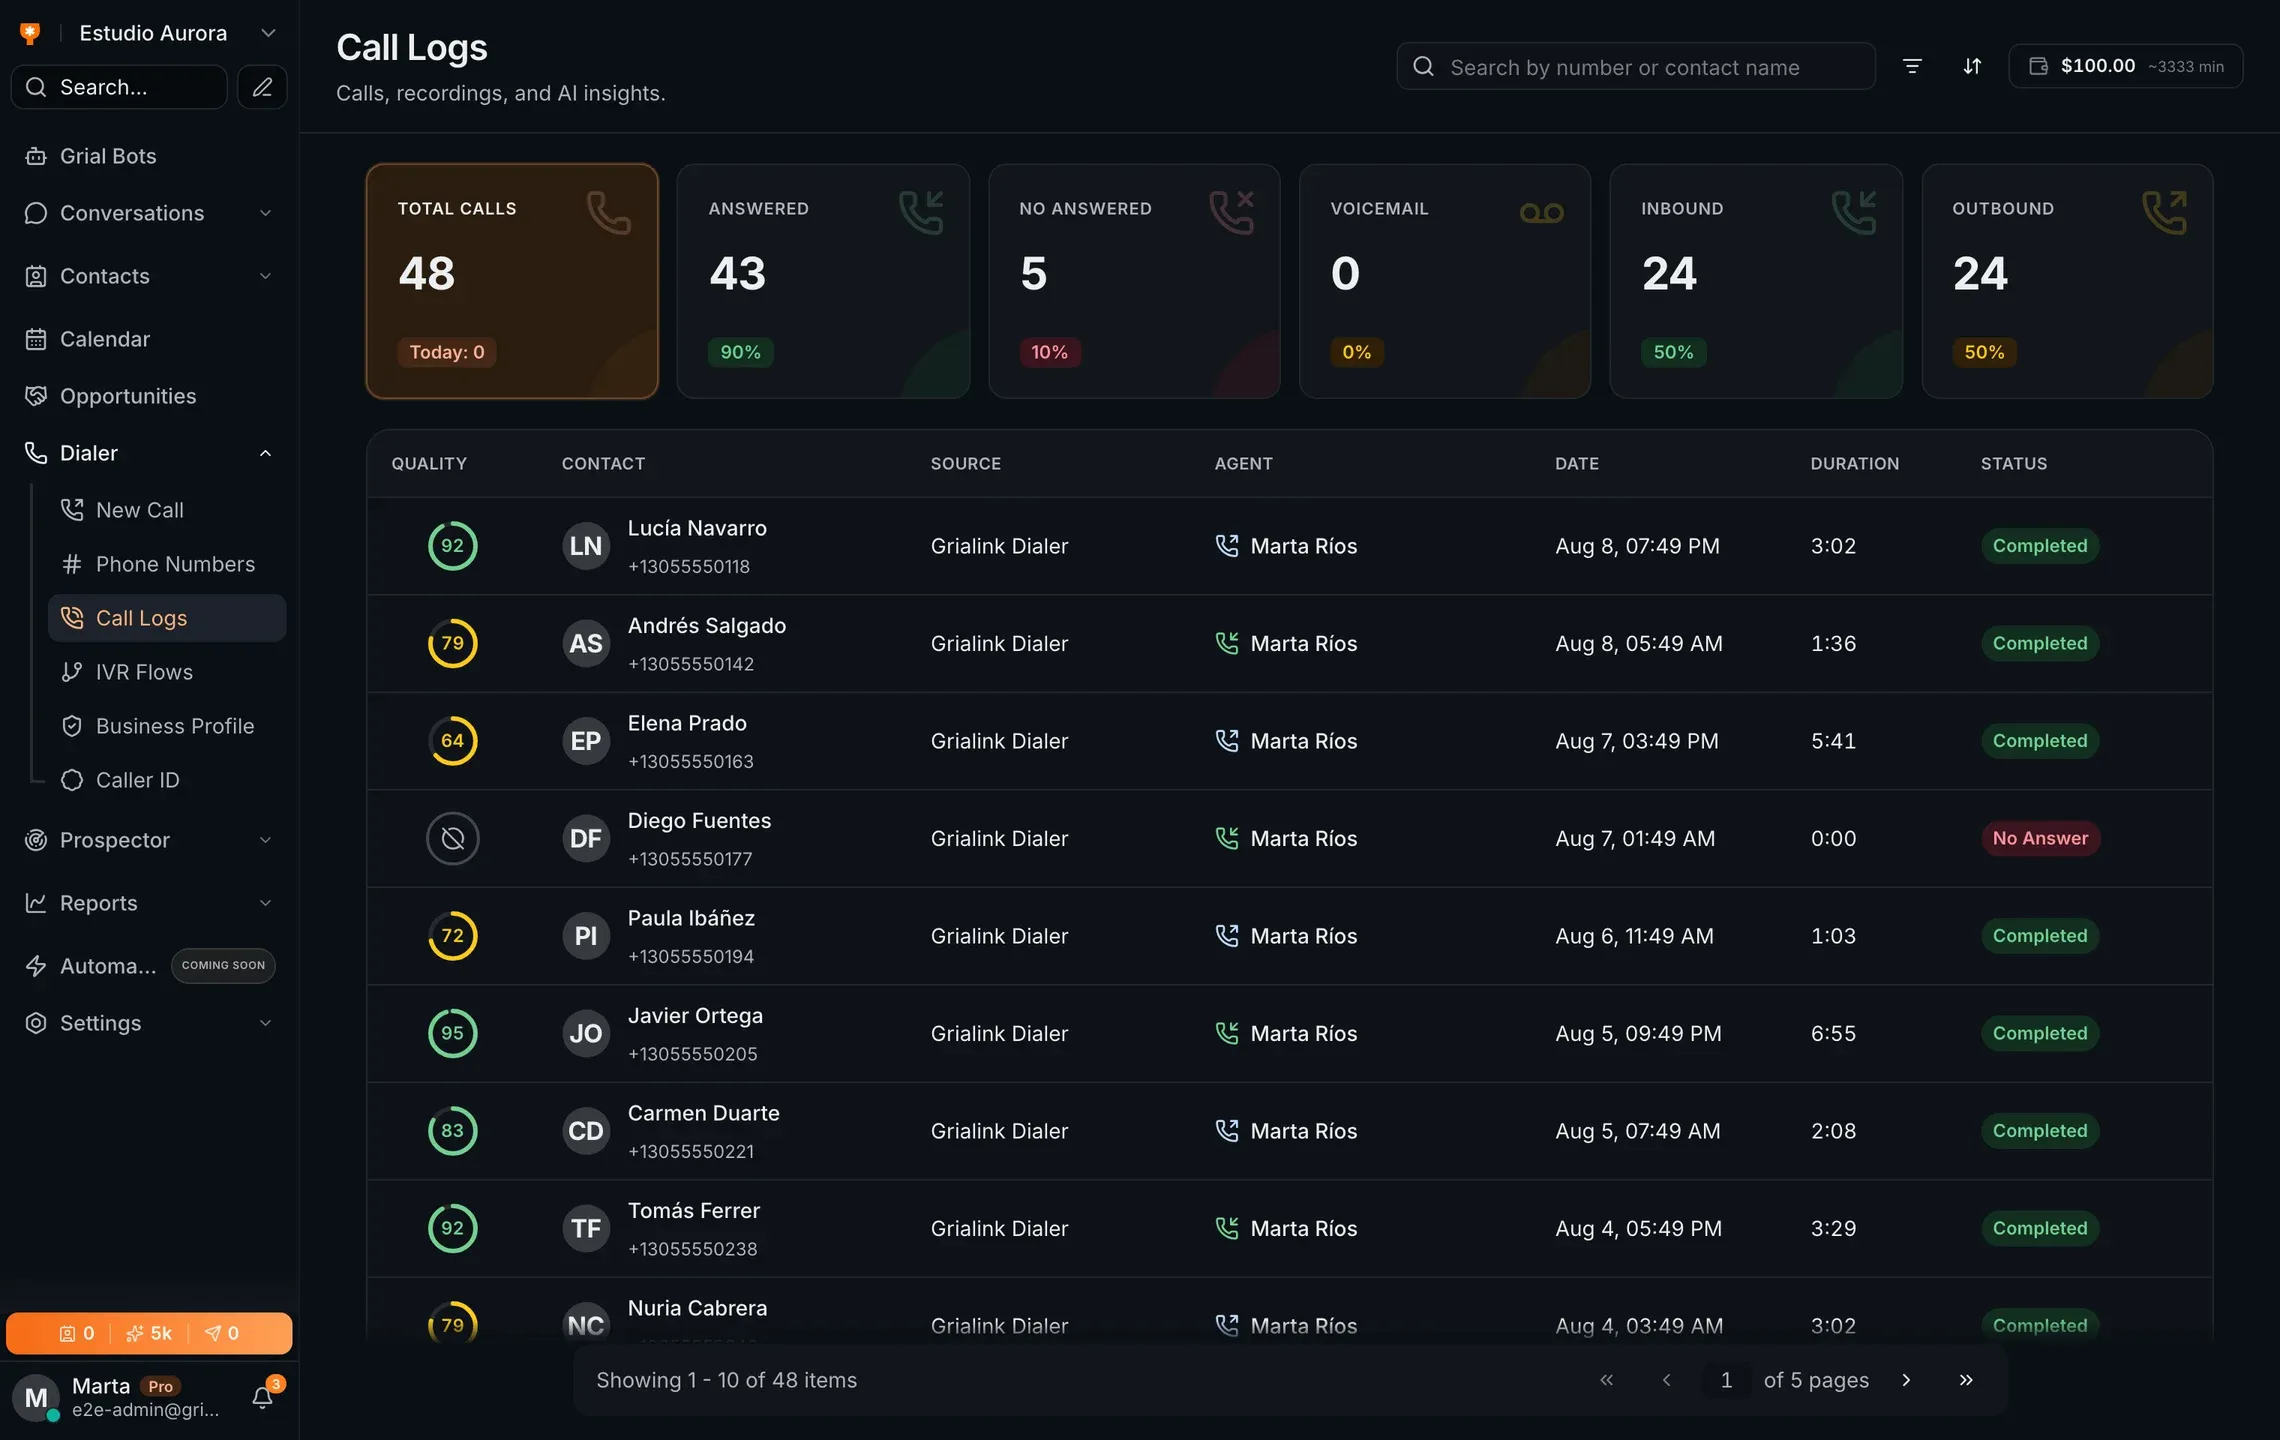Click the Estudio Aurora workspace logo icon
The height and width of the screenshot is (1440, 2280).
(30, 33)
